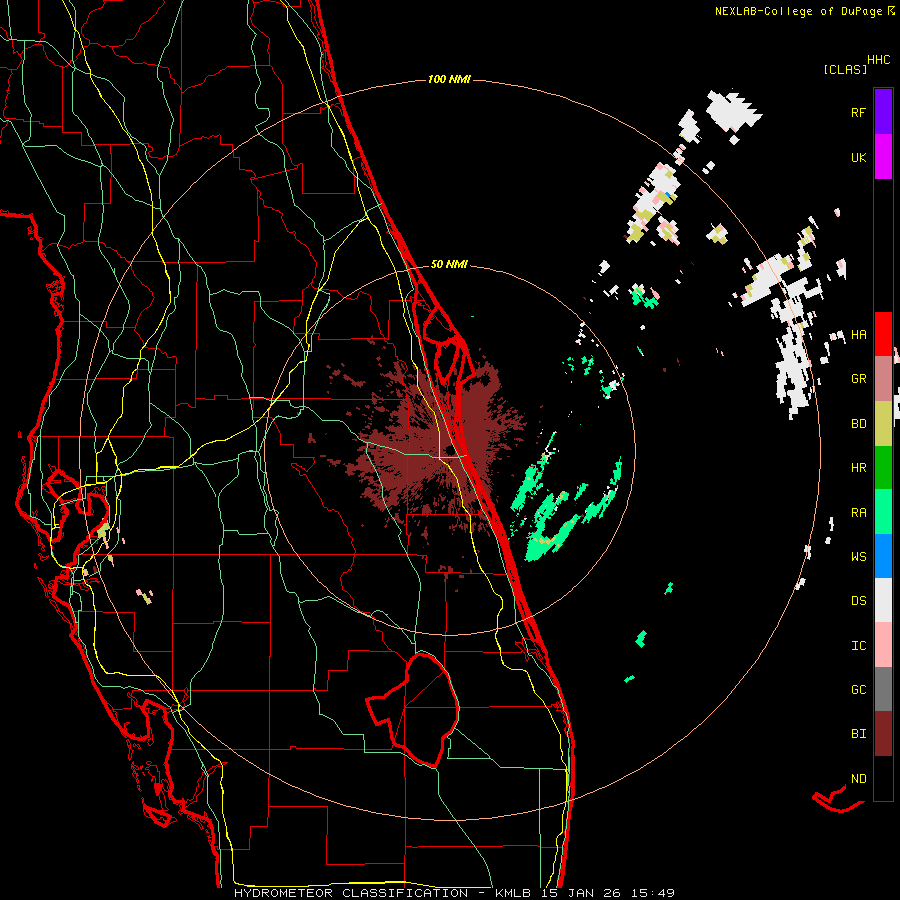Click the HA legend label

click(858, 335)
